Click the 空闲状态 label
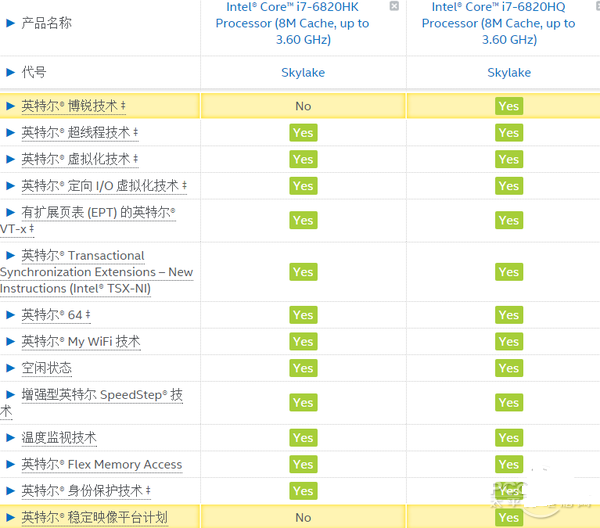 (x=47, y=368)
